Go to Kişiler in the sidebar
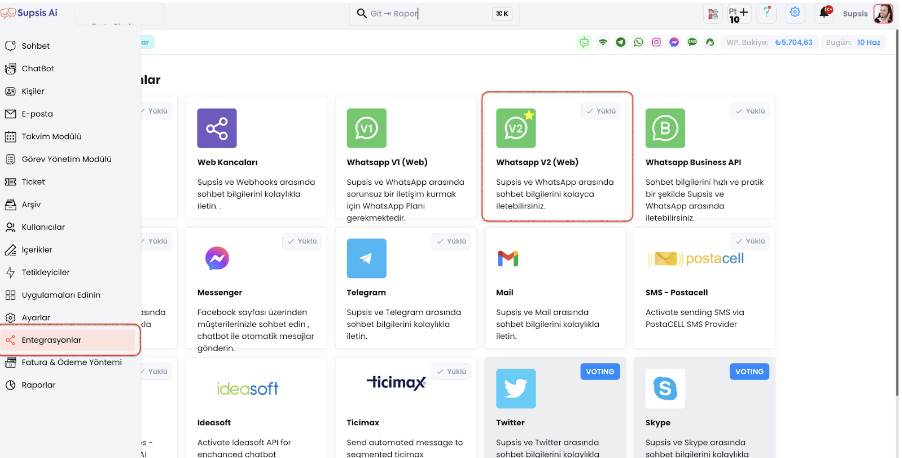The image size is (902, 458). tap(33, 91)
